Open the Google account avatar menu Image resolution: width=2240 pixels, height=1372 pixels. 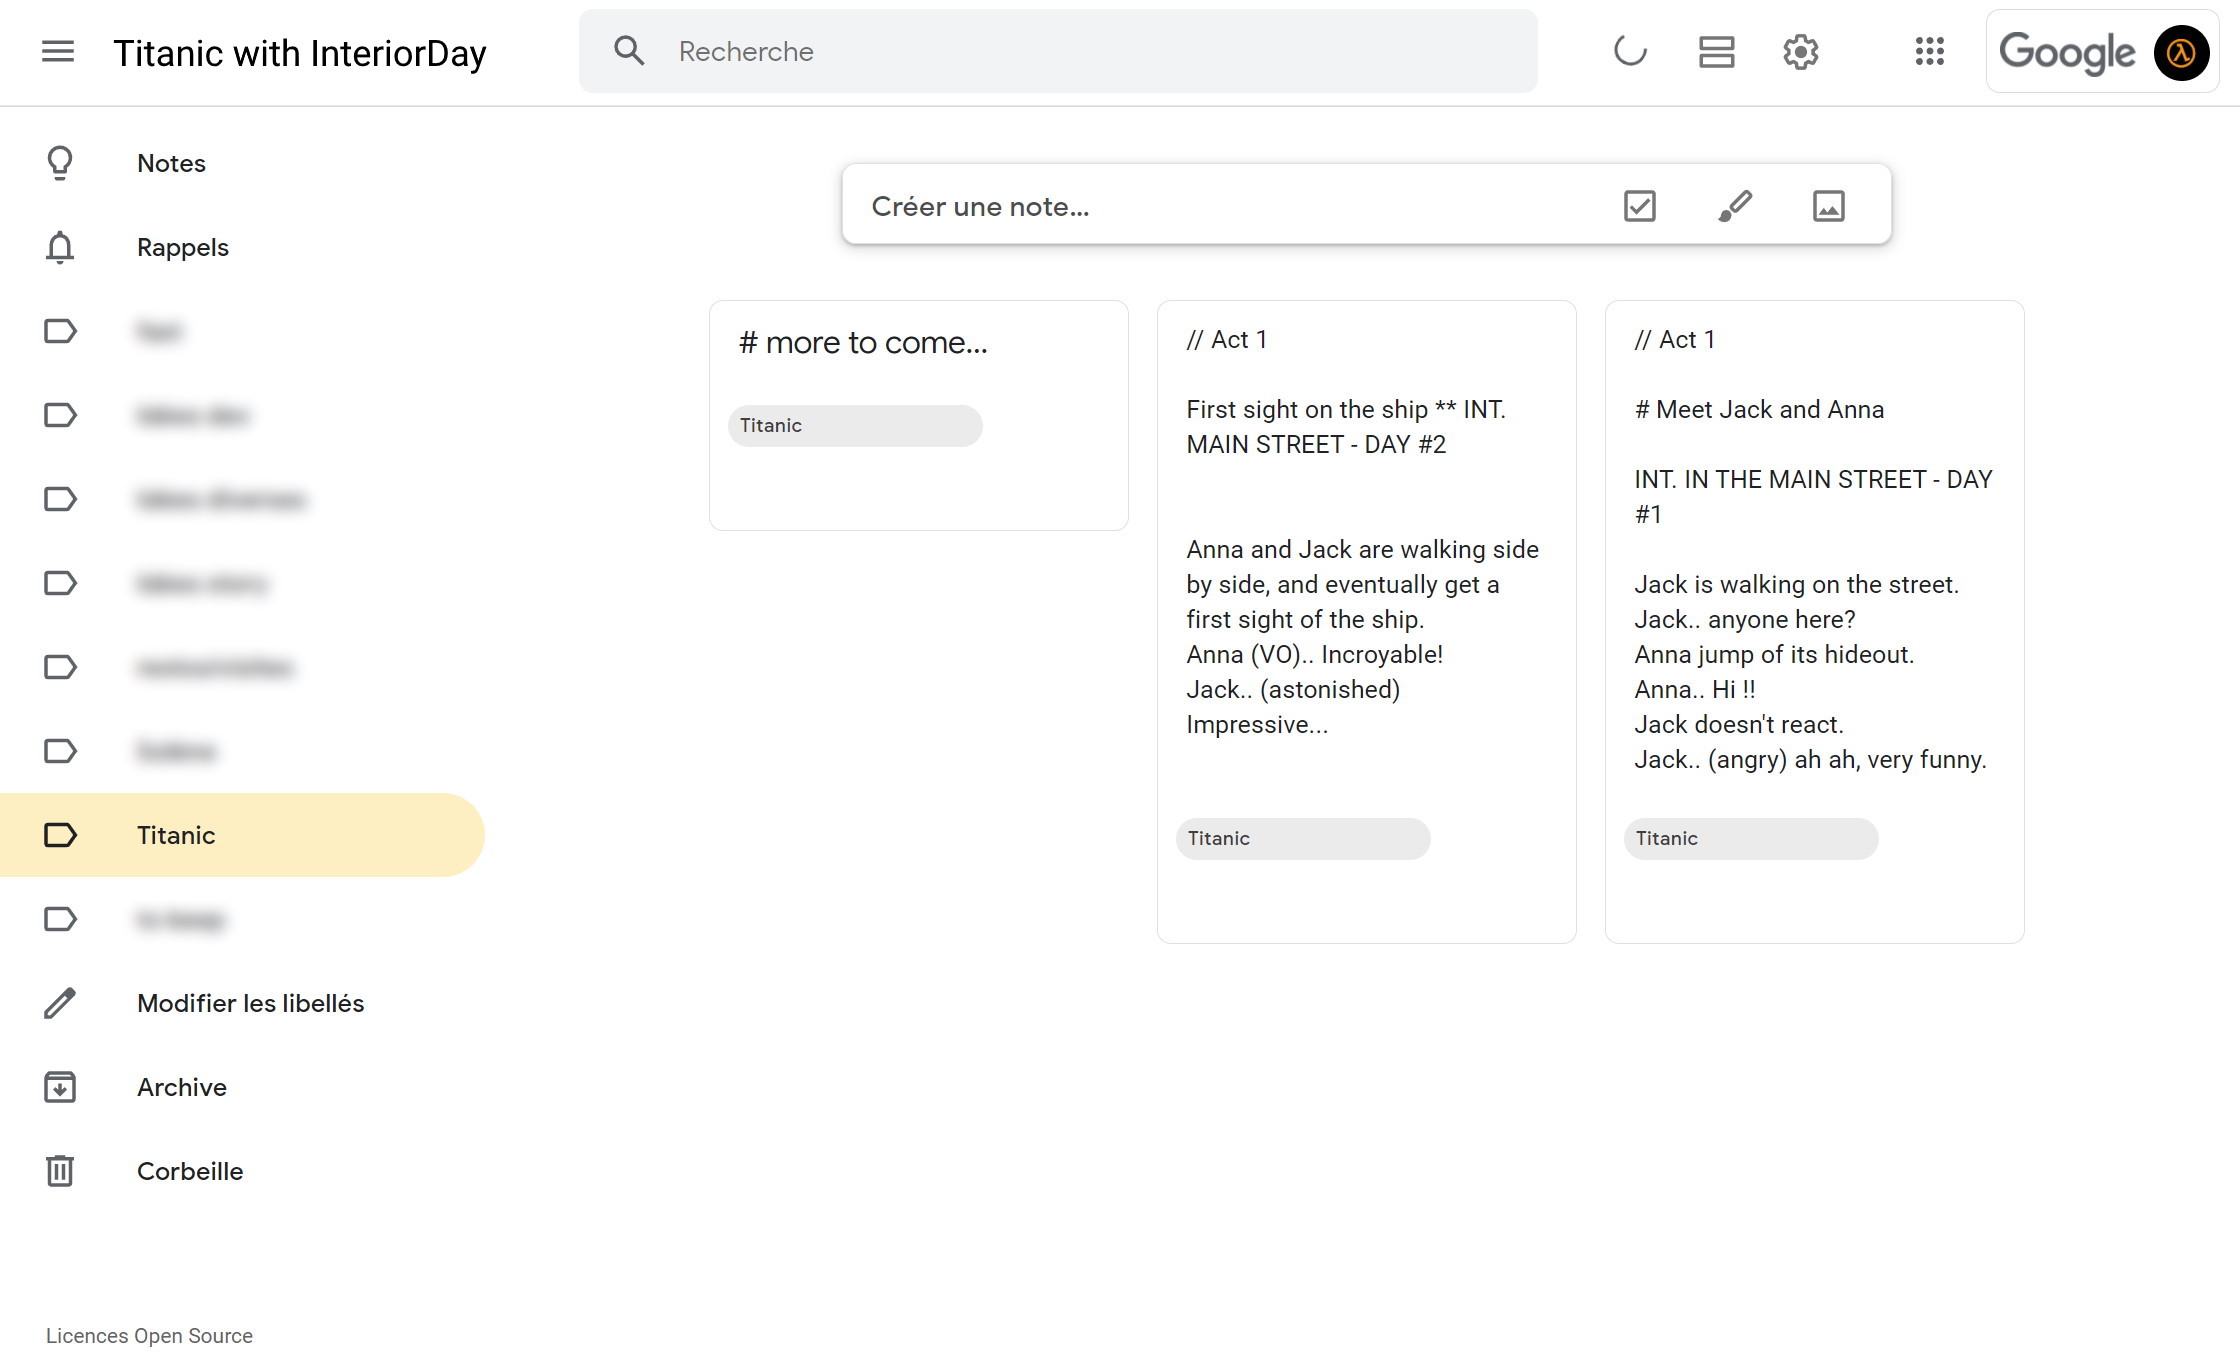[x=2181, y=52]
